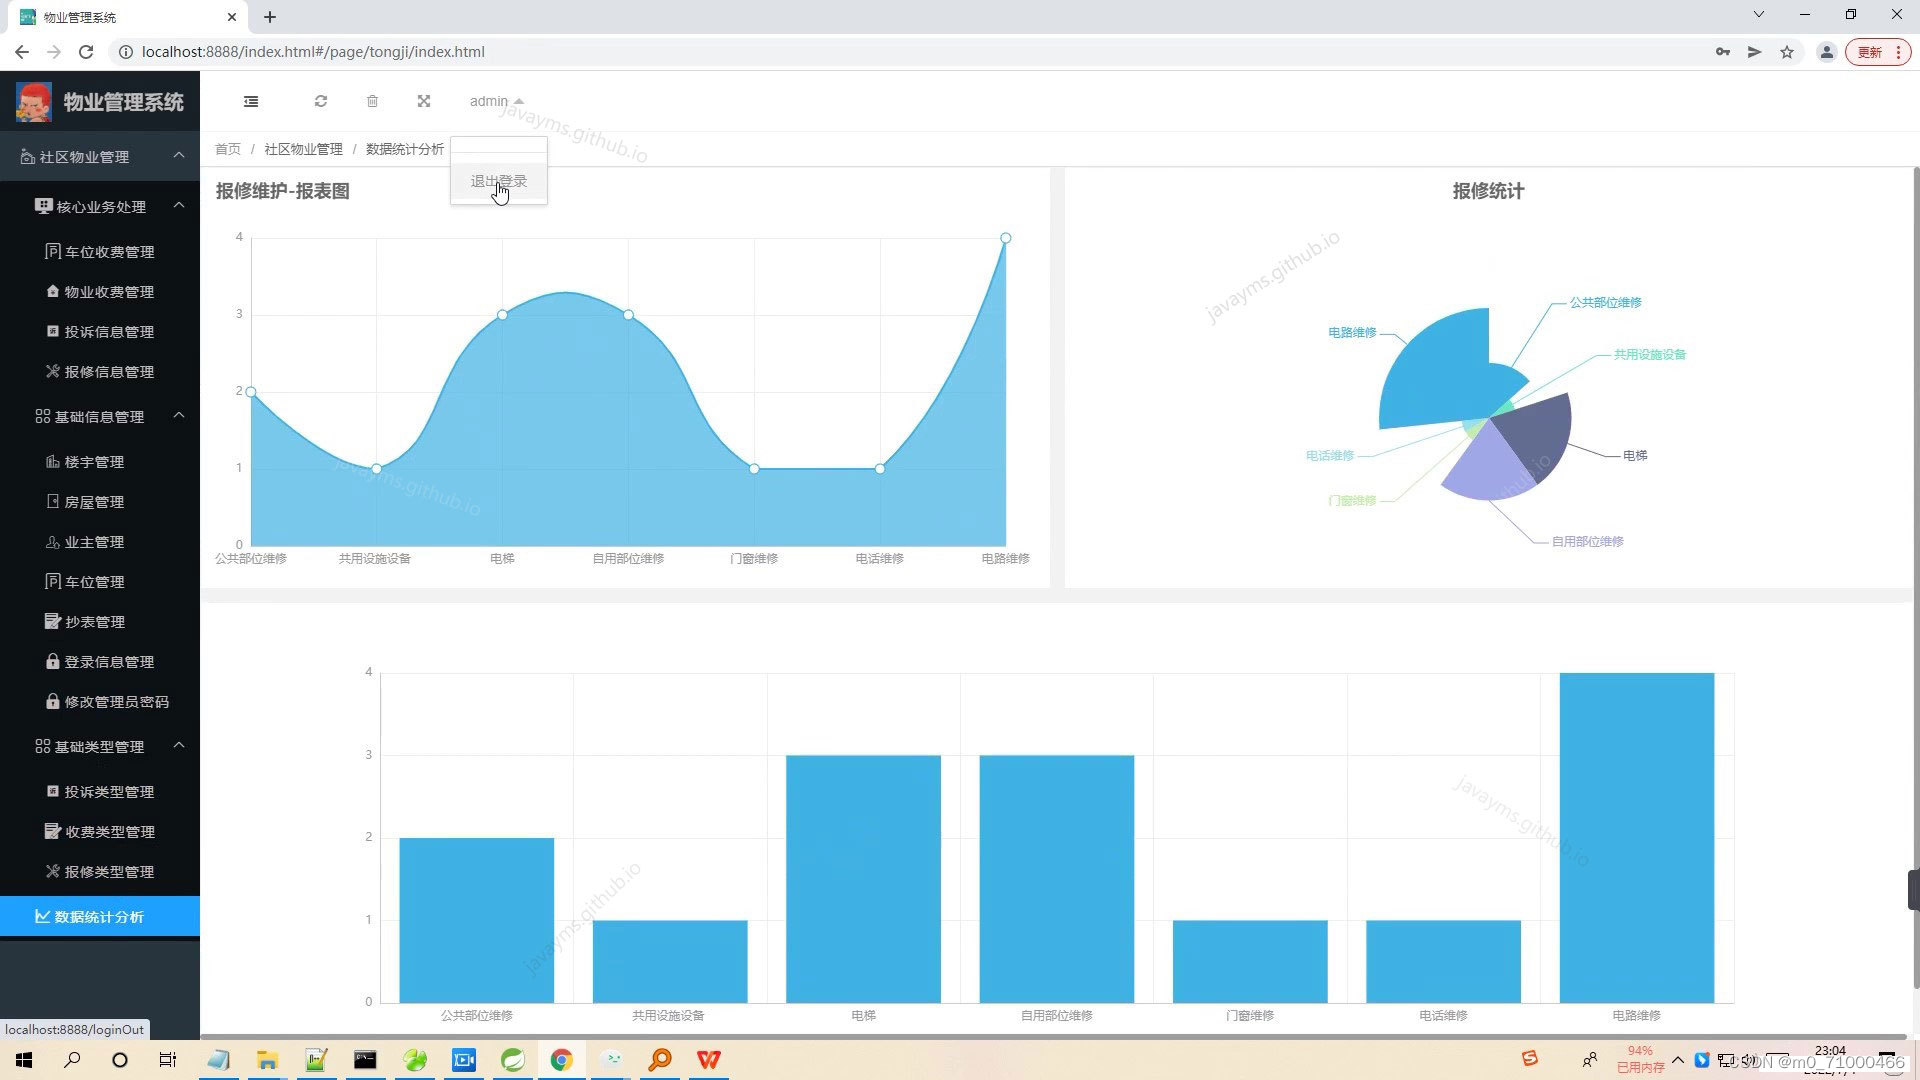Click the 首页 breadcrumb link

pos(228,149)
